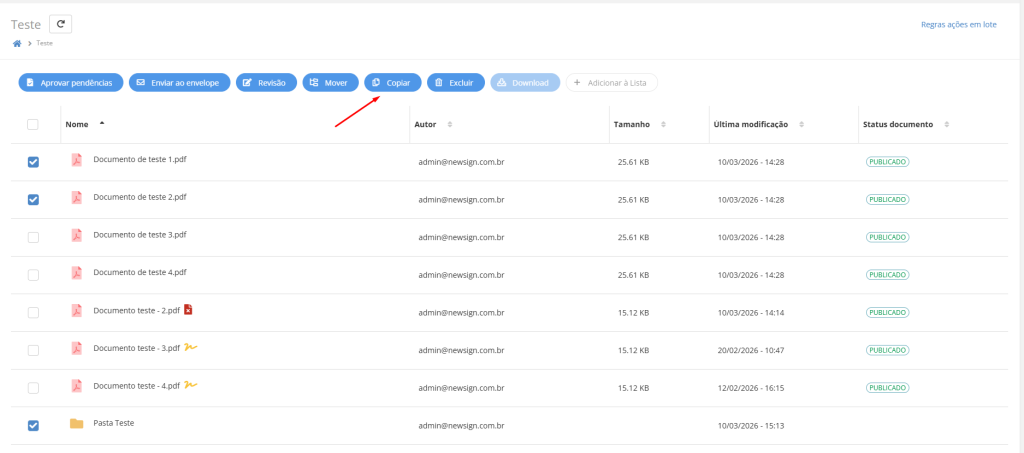The width and height of the screenshot is (1024, 453).
Task: Click Teste in the breadcrumb
Action: click(x=45, y=44)
